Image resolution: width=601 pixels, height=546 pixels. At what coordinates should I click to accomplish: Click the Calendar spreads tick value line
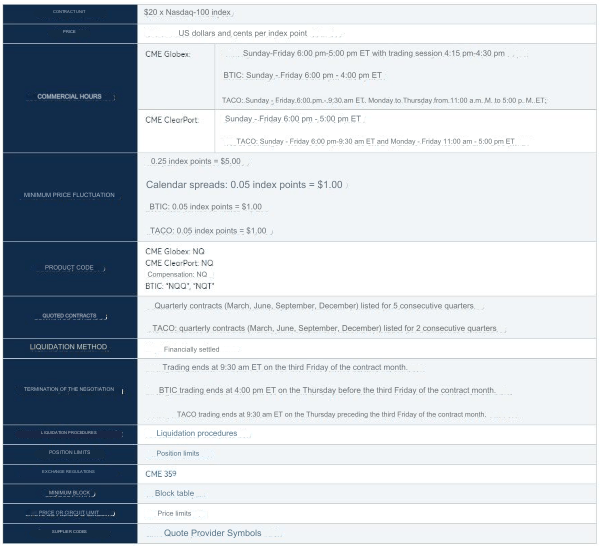click(244, 185)
